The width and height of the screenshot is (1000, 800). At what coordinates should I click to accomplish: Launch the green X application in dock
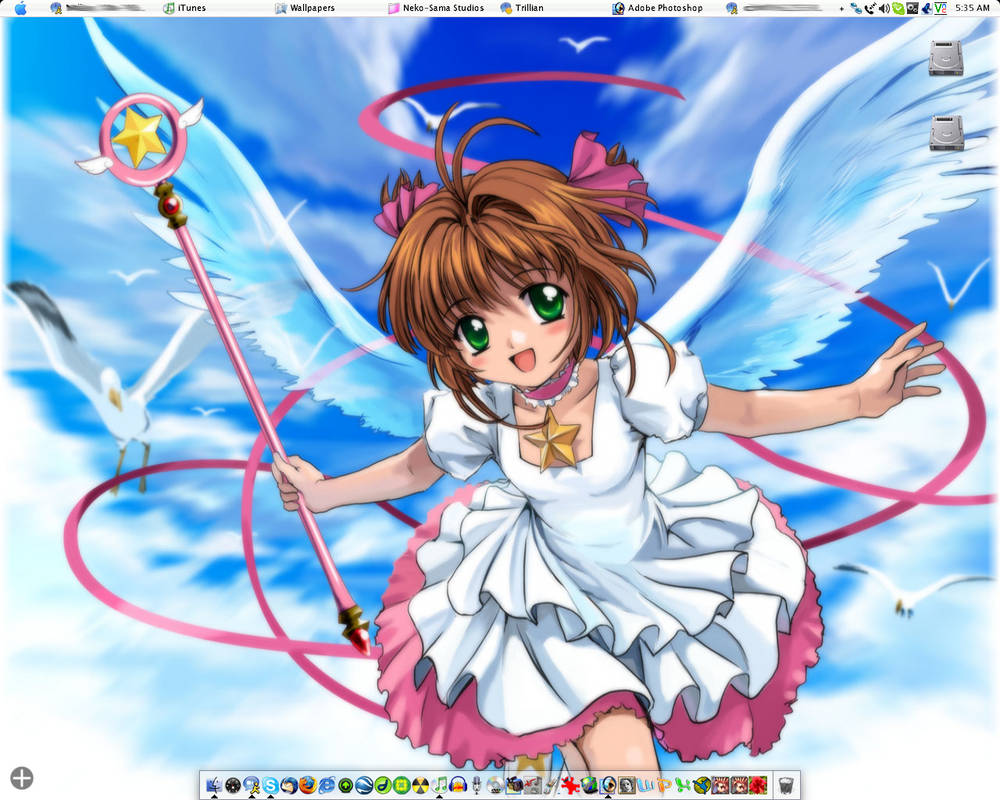(x=683, y=785)
